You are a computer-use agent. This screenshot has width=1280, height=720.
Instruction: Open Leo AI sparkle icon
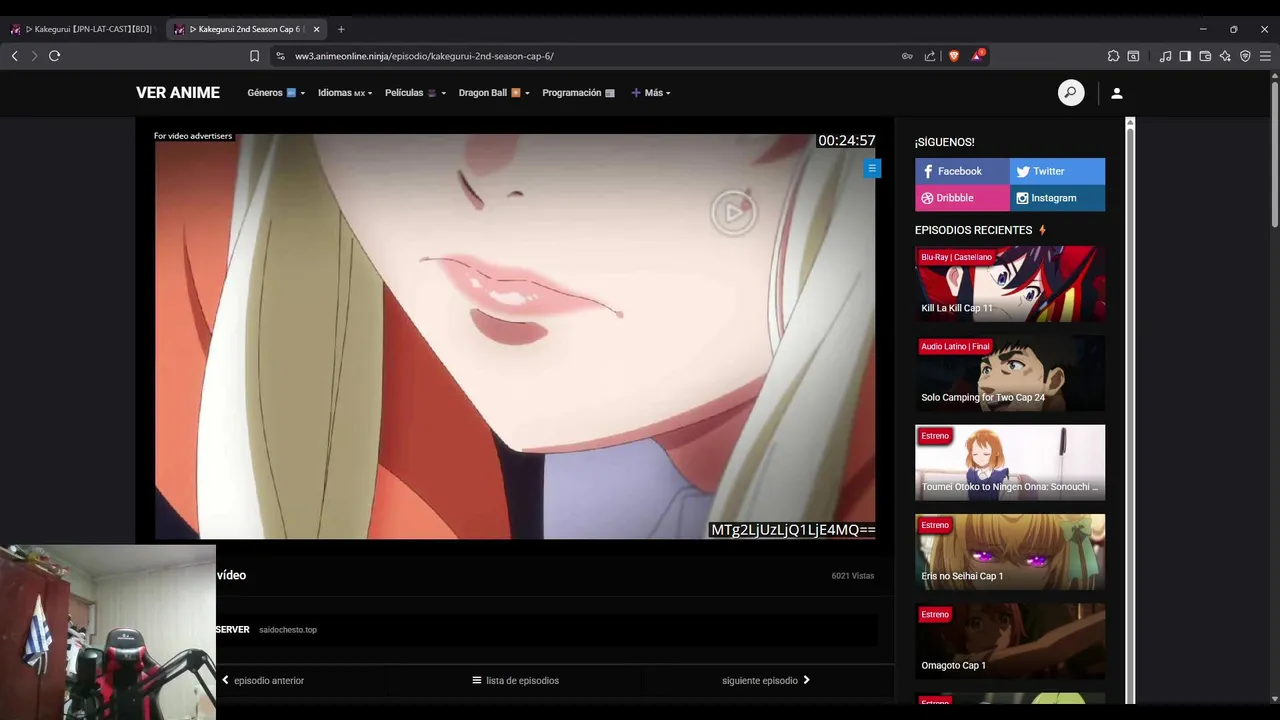pos(1225,56)
